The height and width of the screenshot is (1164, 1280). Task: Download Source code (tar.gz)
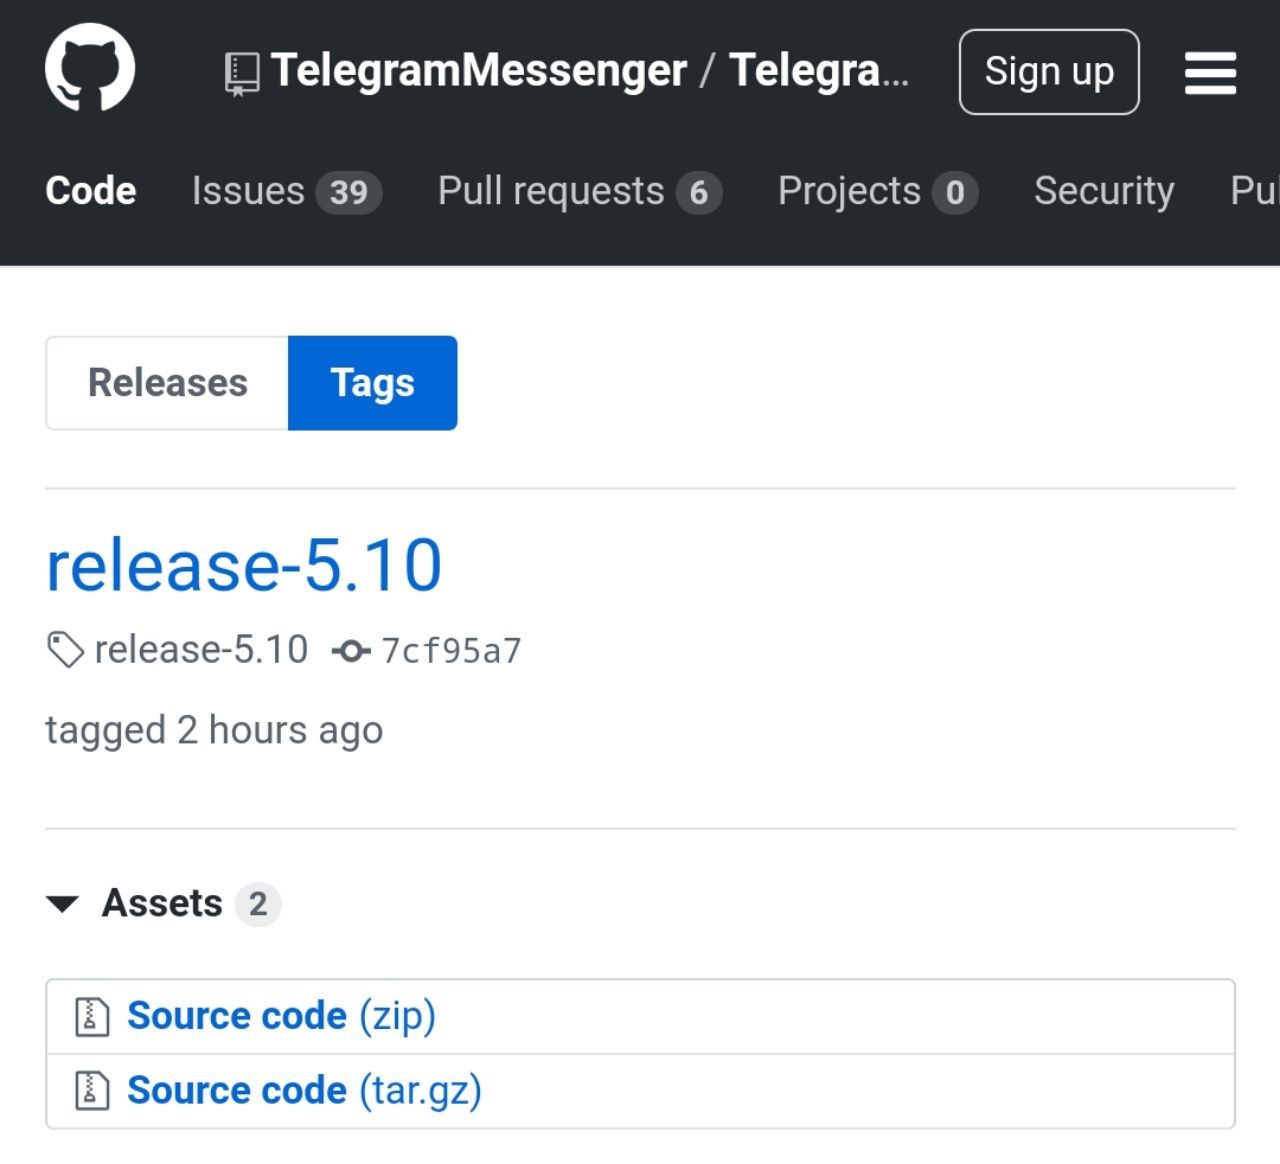pos(304,1091)
